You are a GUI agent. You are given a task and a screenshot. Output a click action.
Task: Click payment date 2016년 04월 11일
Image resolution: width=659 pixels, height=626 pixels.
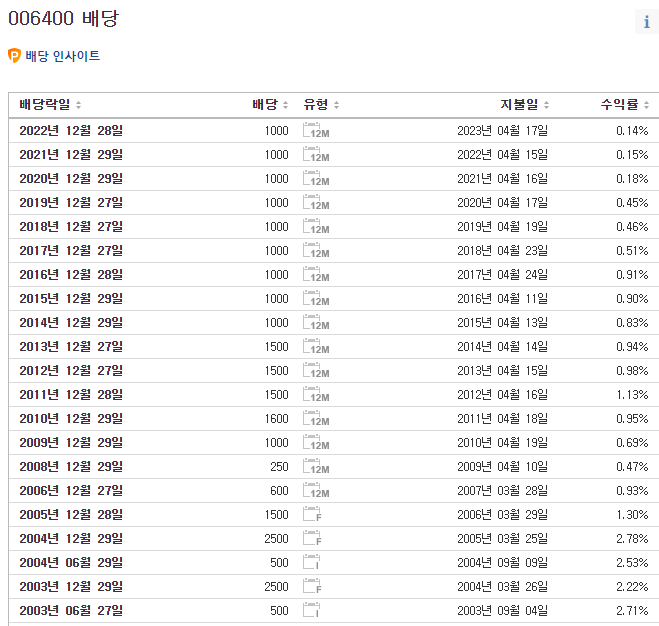(x=503, y=298)
